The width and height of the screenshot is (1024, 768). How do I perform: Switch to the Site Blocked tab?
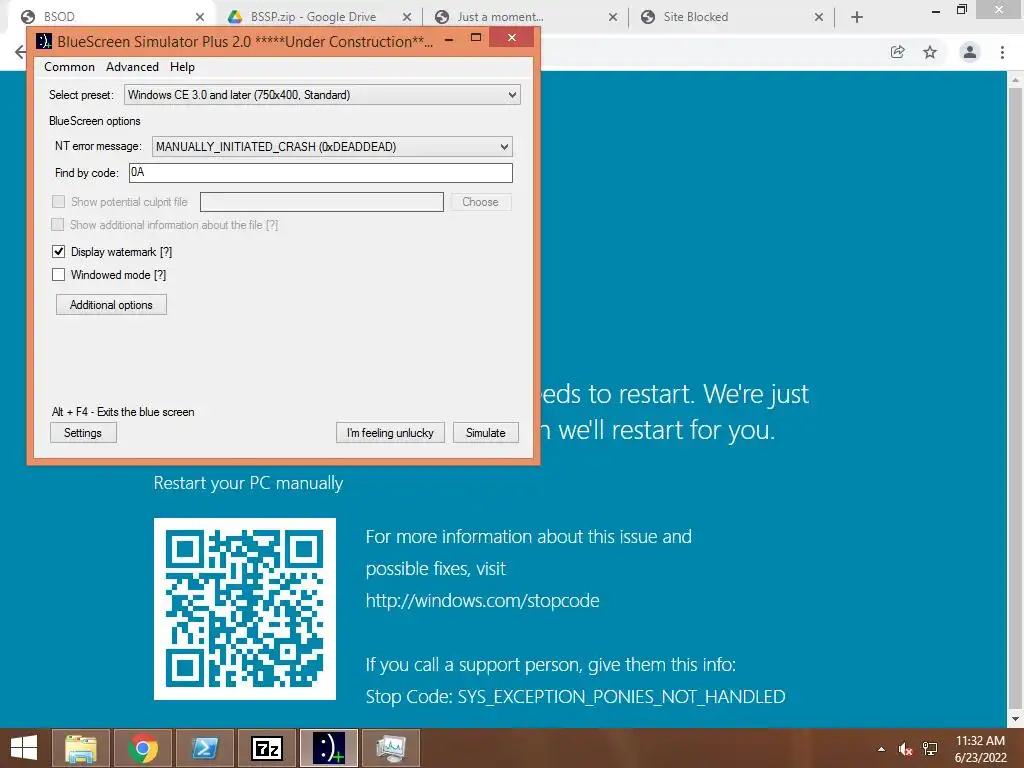click(x=696, y=17)
